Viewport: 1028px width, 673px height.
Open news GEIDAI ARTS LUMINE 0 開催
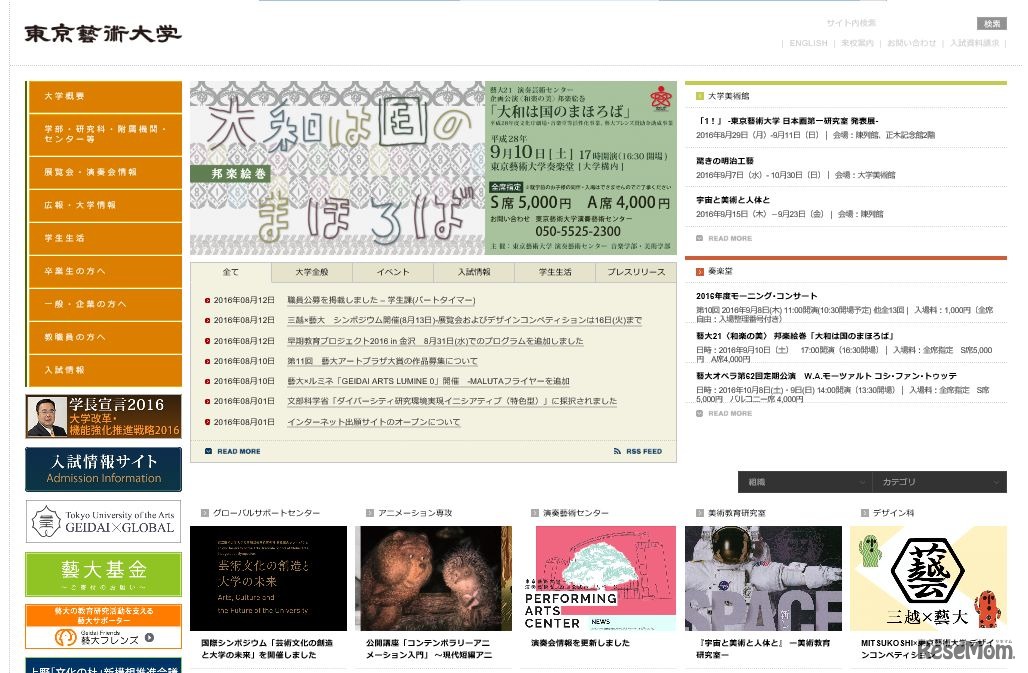428,381
